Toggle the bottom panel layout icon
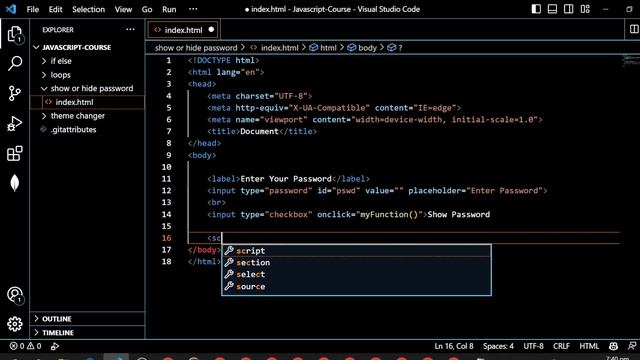 pyautogui.click(x=552, y=9)
